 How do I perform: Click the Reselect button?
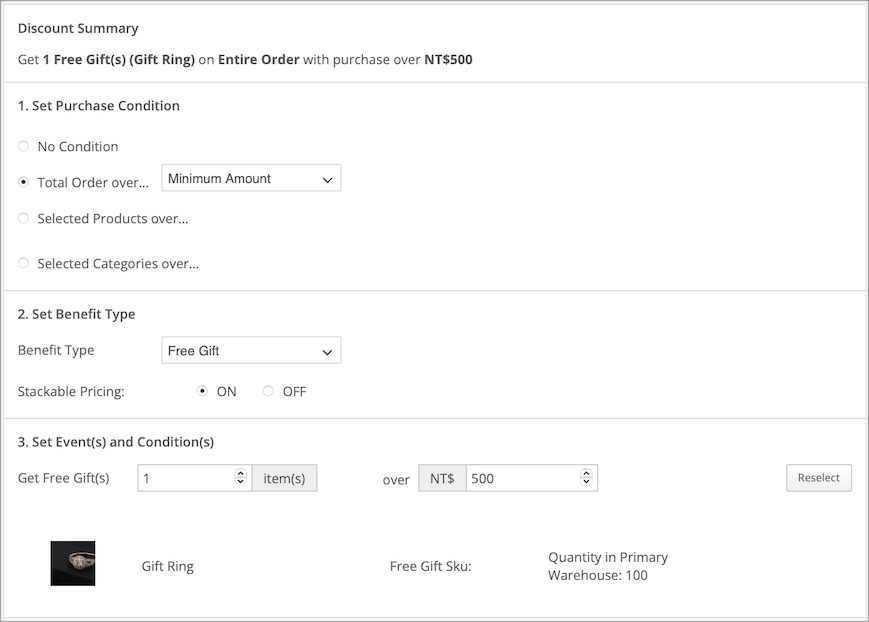(819, 478)
